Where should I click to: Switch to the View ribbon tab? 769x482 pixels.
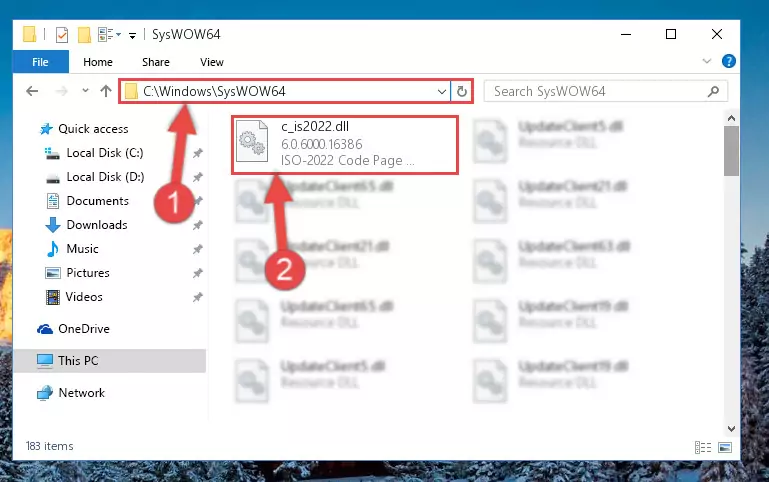[x=212, y=62]
